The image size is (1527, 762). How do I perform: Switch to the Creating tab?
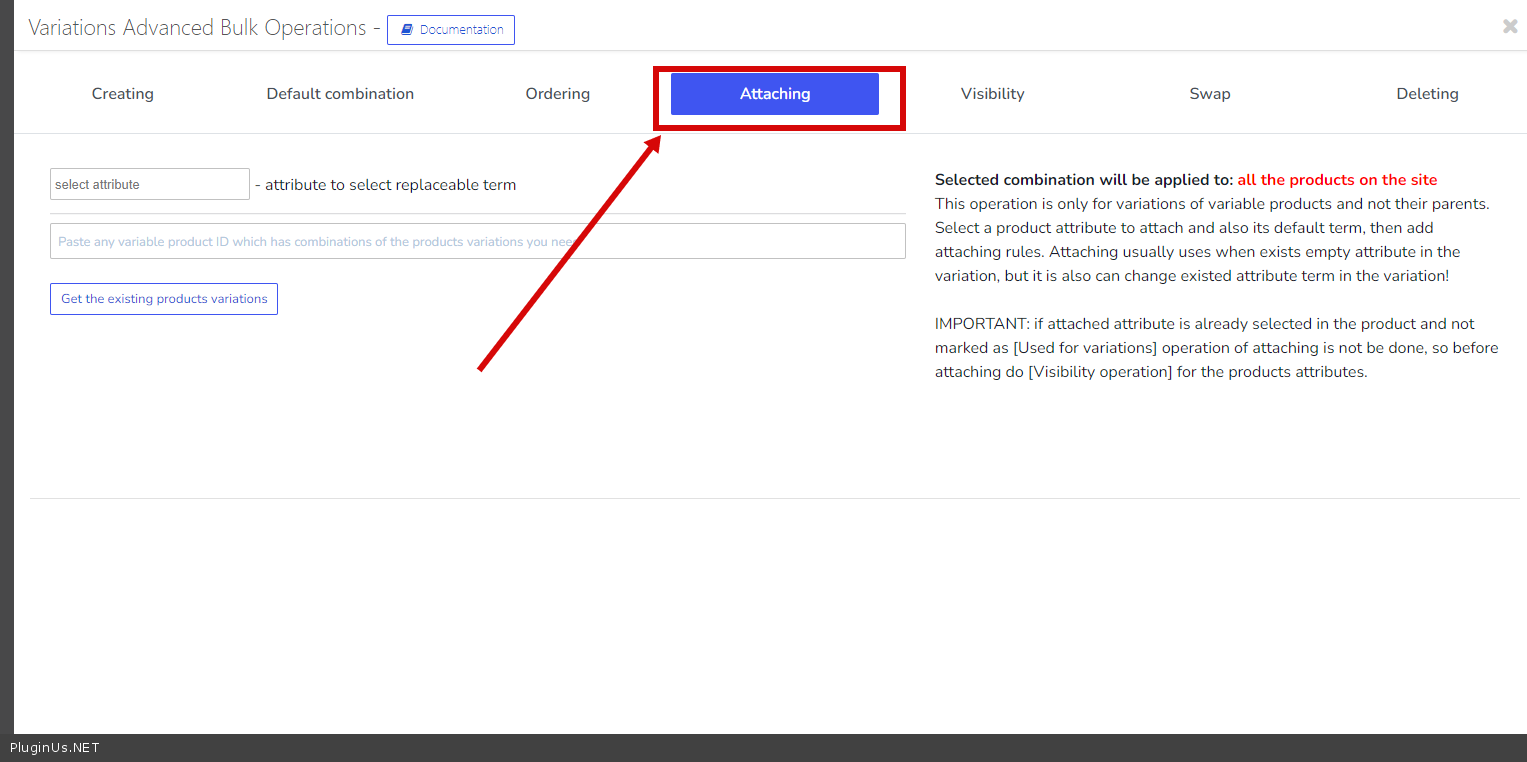[x=123, y=94]
